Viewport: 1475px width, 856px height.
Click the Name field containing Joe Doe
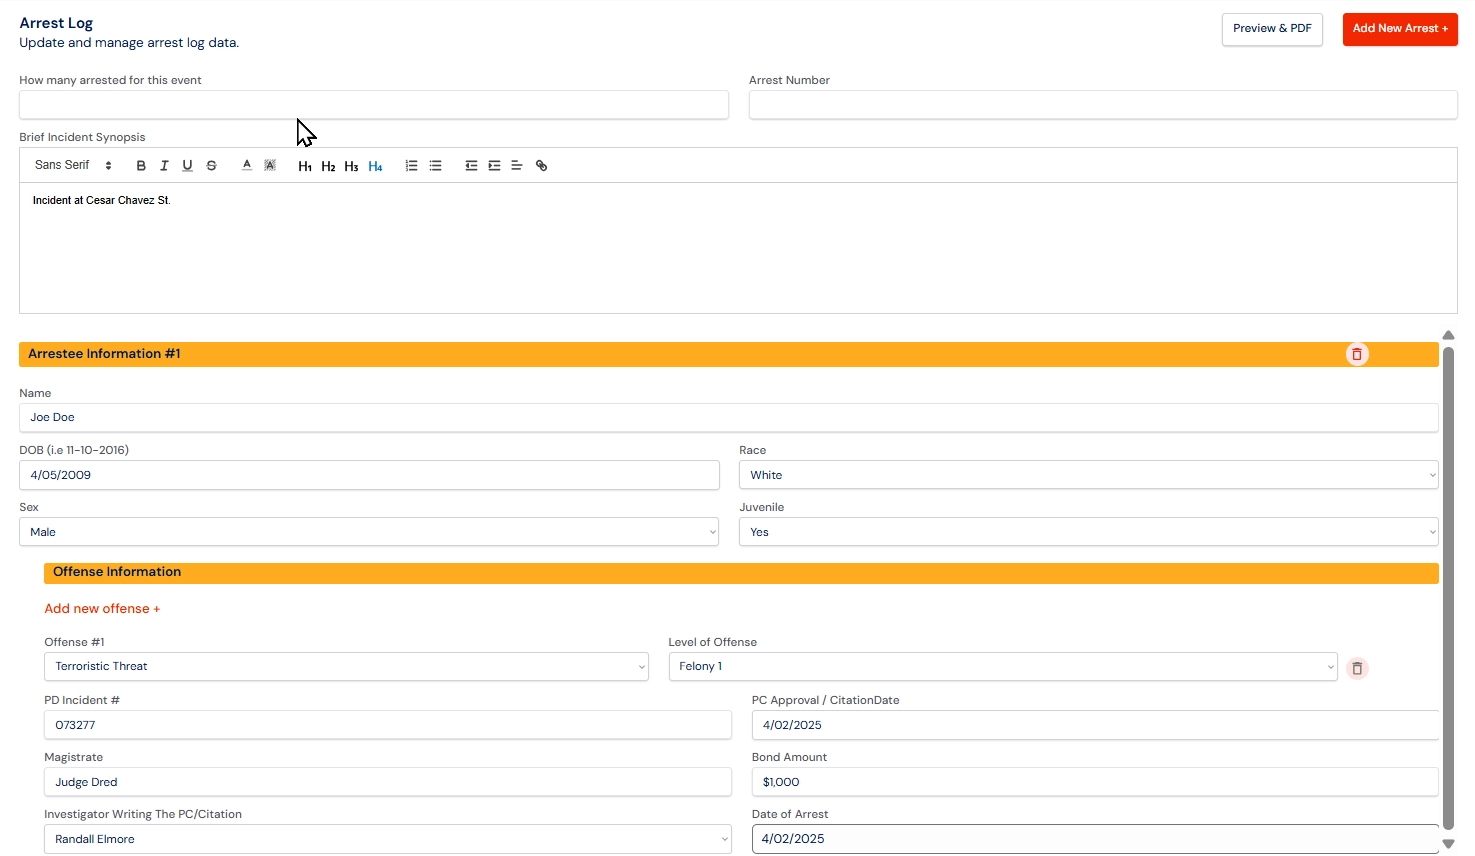(x=729, y=418)
